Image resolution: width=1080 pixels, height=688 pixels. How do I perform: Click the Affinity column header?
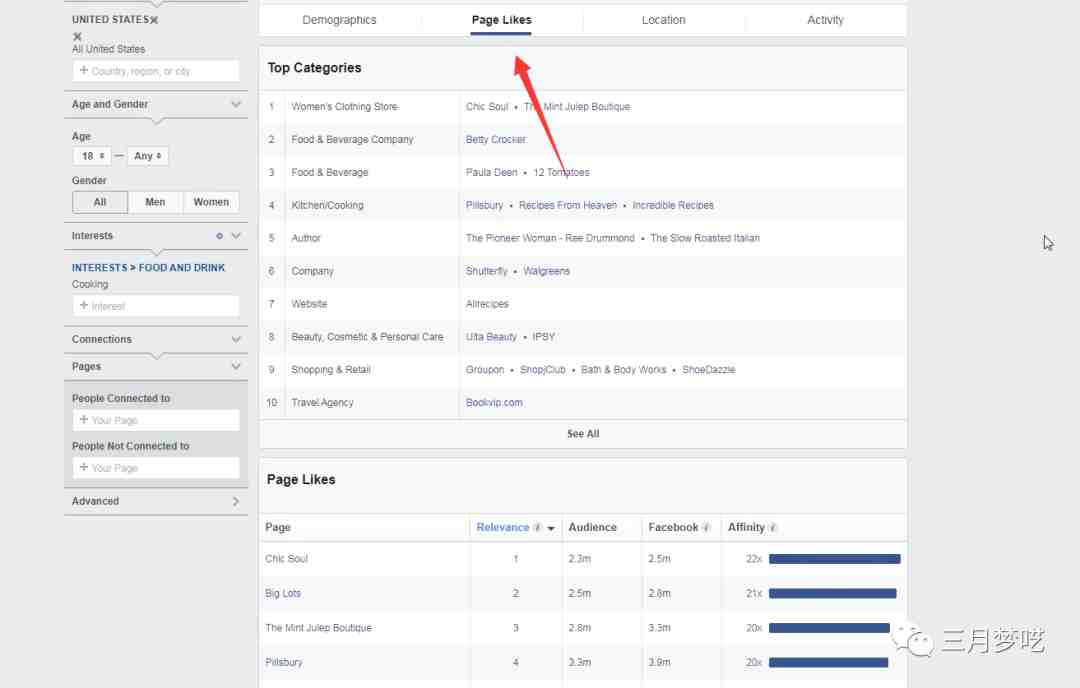coord(746,528)
